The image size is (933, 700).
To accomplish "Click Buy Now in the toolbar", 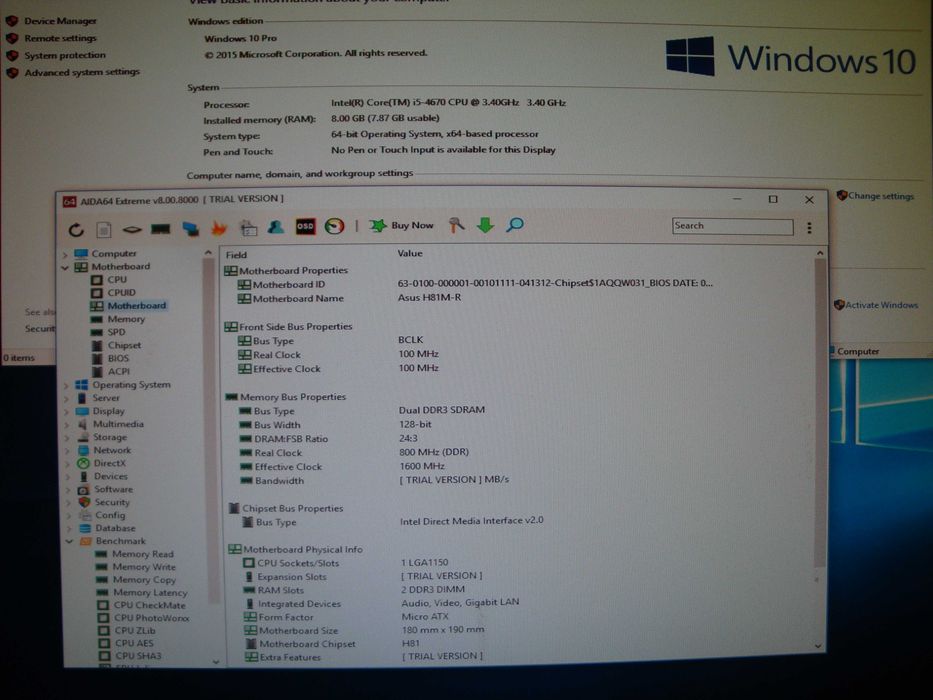I will pyautogui.click(x=402, y=226).
